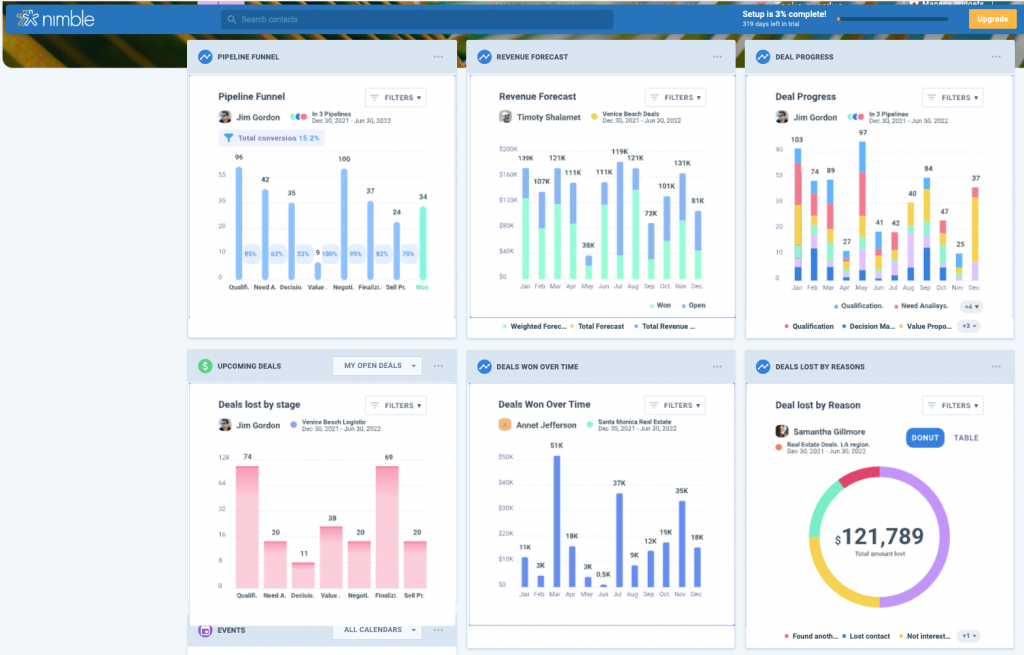Click the green dollar icon on Upcoming Deals
The width and height of the screenshot is (1024, 655).
pos(207,366)
